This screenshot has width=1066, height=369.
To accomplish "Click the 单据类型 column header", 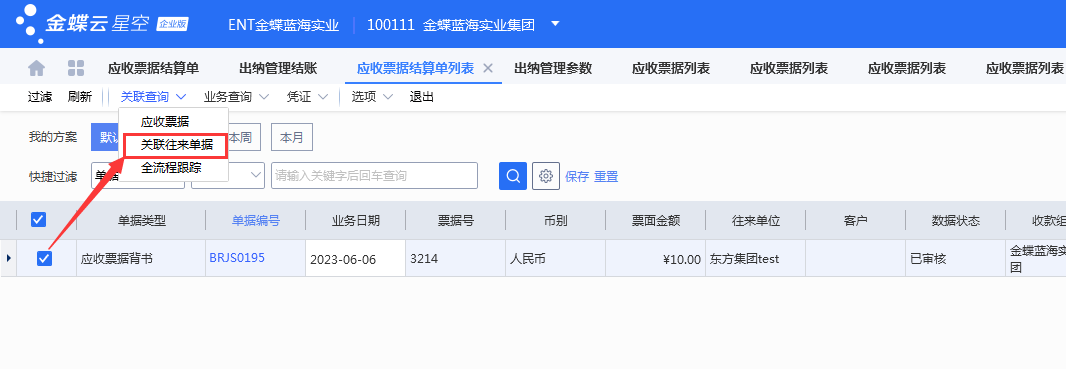I will (x=141, y=220).
